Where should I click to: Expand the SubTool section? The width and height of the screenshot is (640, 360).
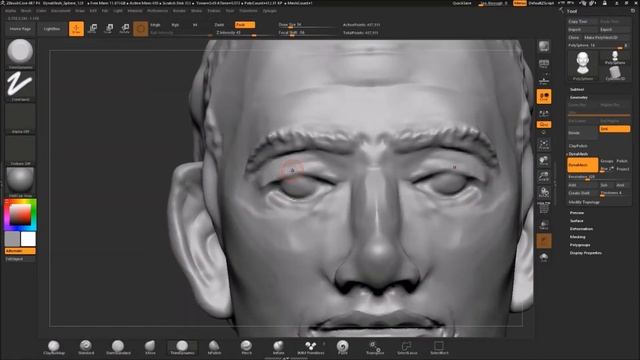click(x=577, y=89)
